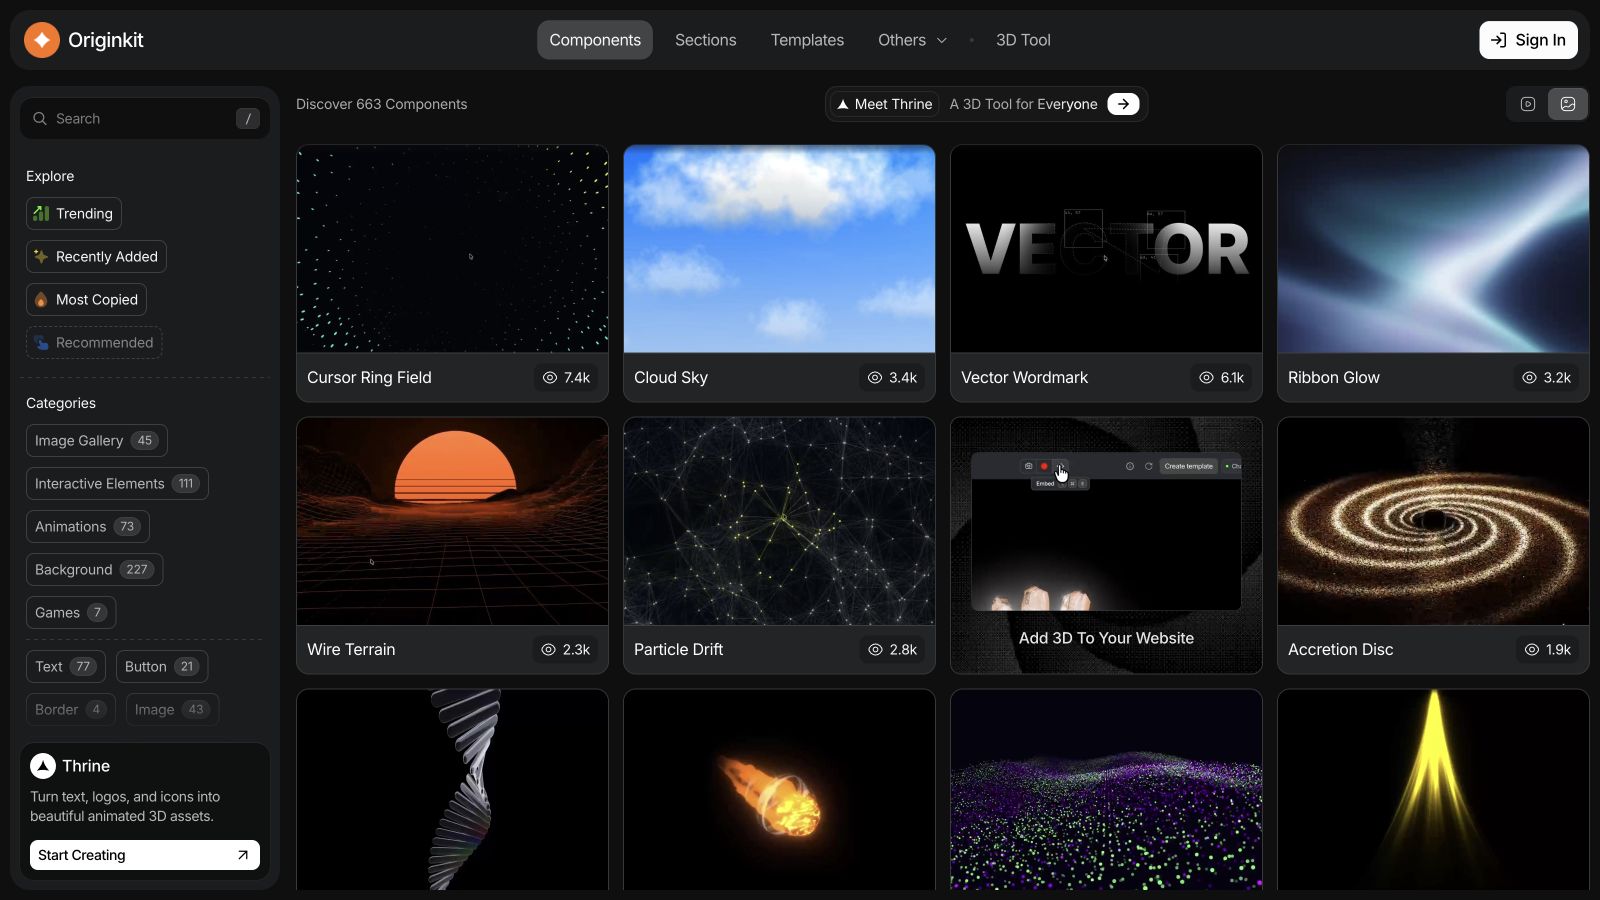Open the Particle Drift component thumbnail
Viewport: 1600px width, 900px height.
(x=779, y=521)
